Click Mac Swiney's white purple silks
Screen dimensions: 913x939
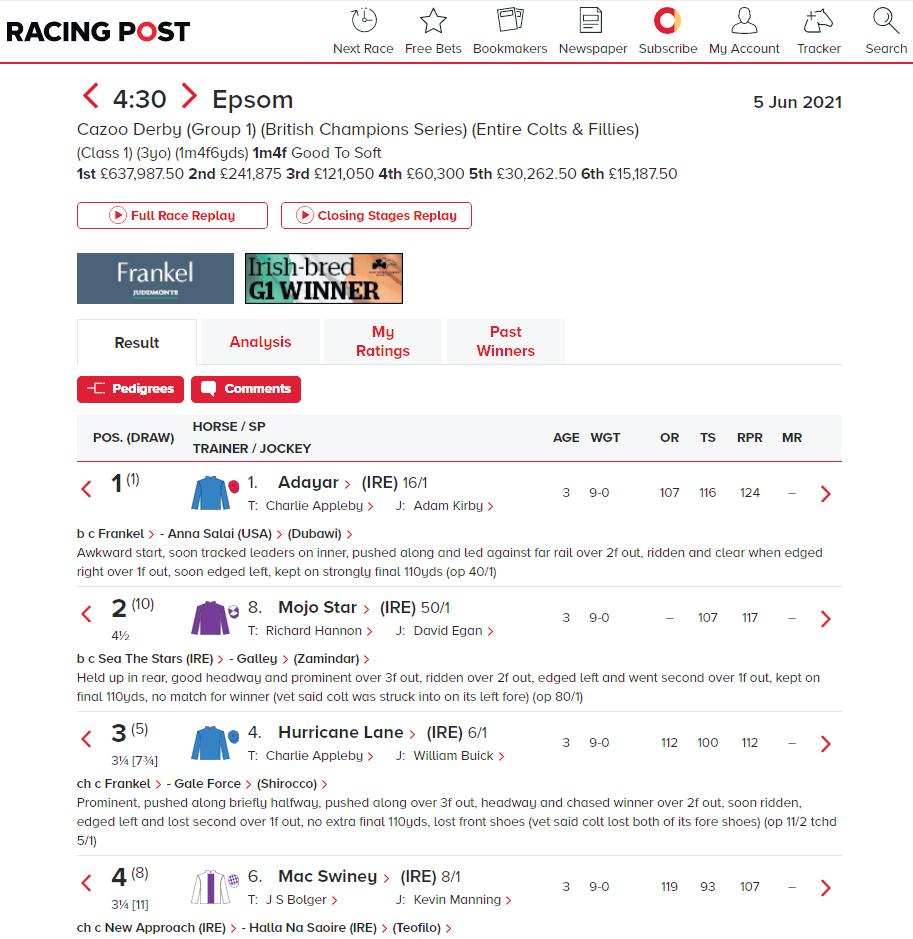pyautogui.click(x=211, y=887)
